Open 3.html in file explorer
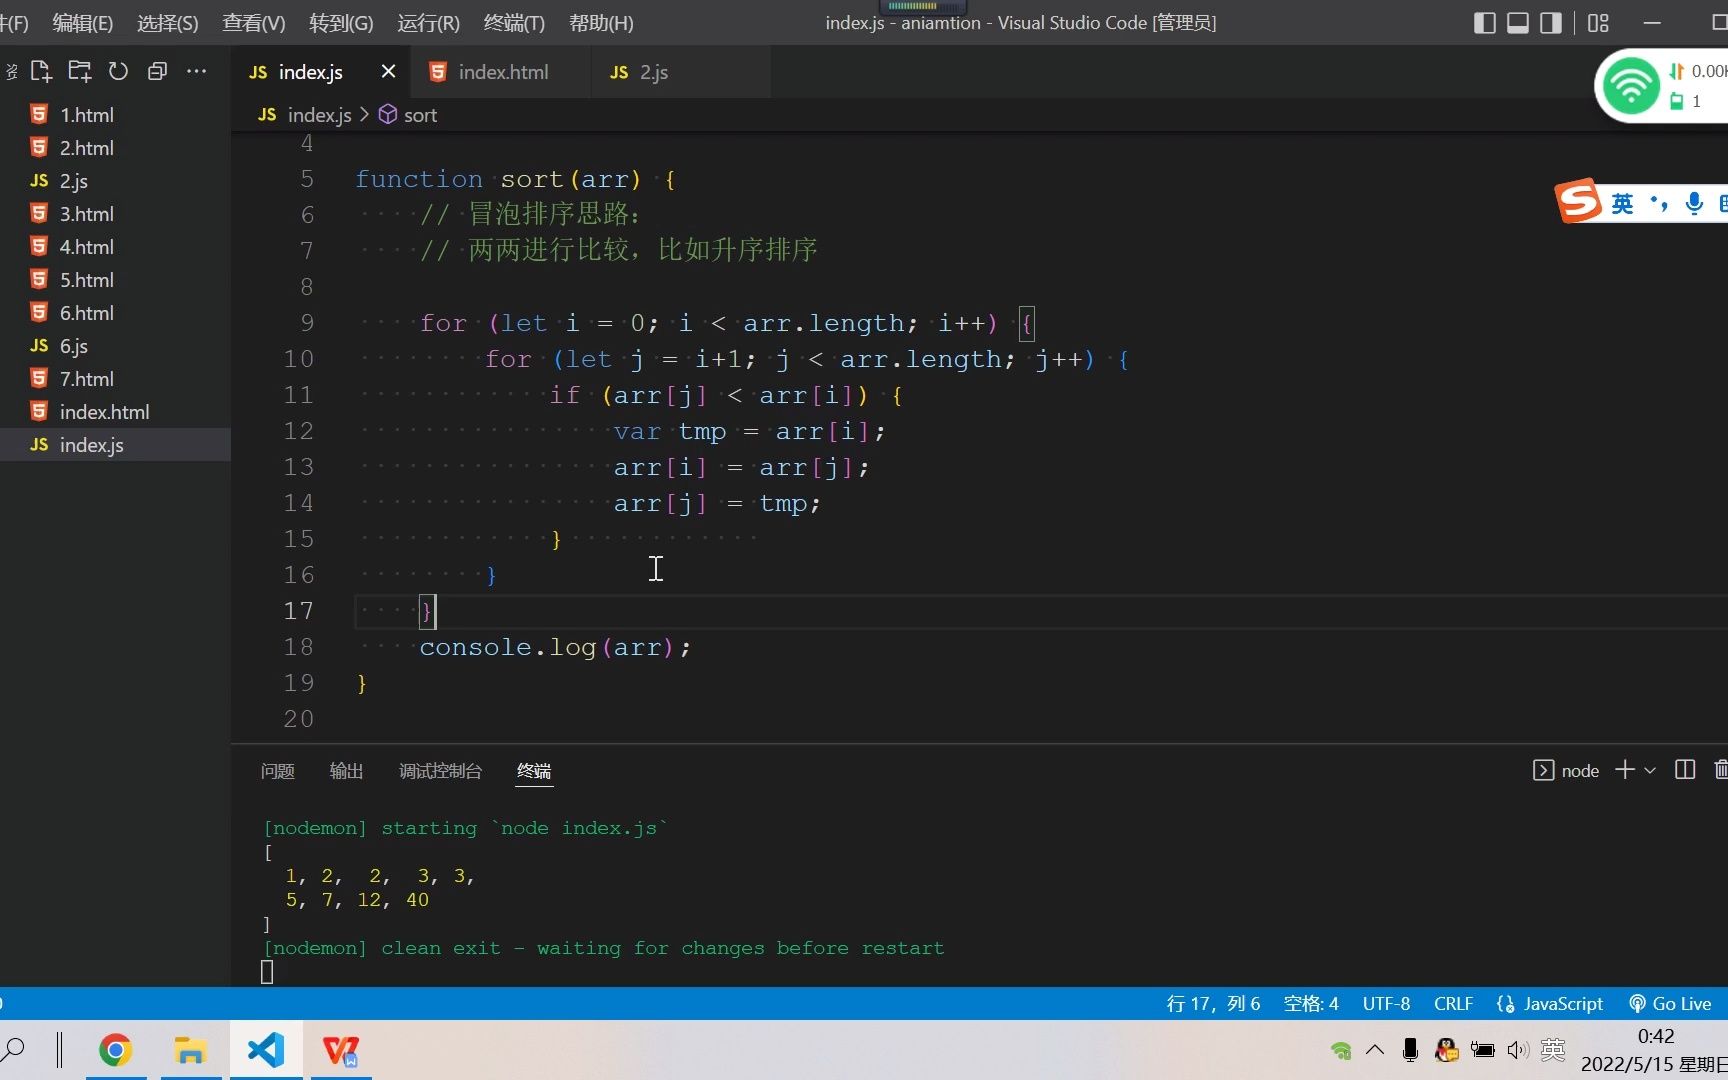The image size is (1728, 1080). (115, 214)
